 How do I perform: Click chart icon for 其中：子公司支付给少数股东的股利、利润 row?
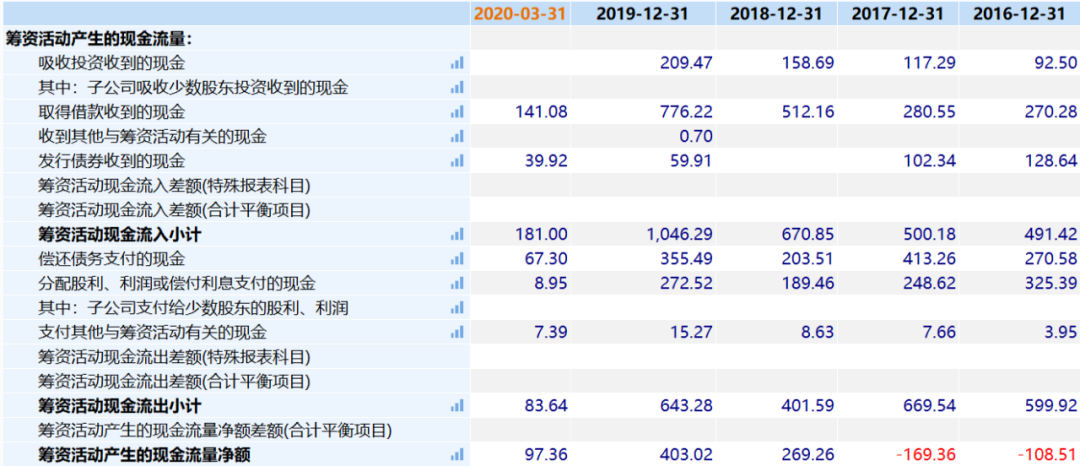(x=457, y=308)
